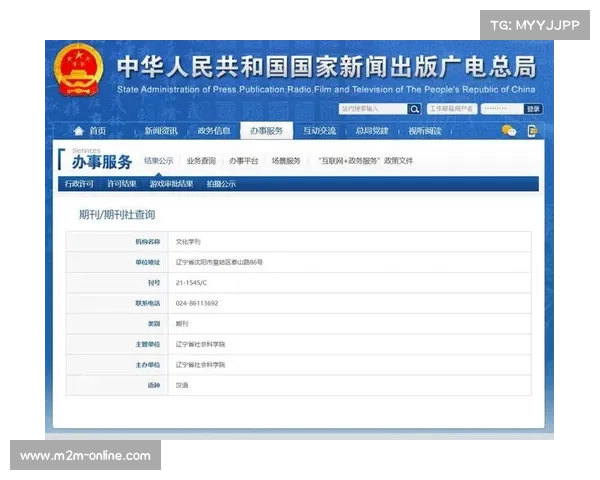Open the 互动交流 menu
The width and height of the screenshot is (600, 480).
(320, 131)
